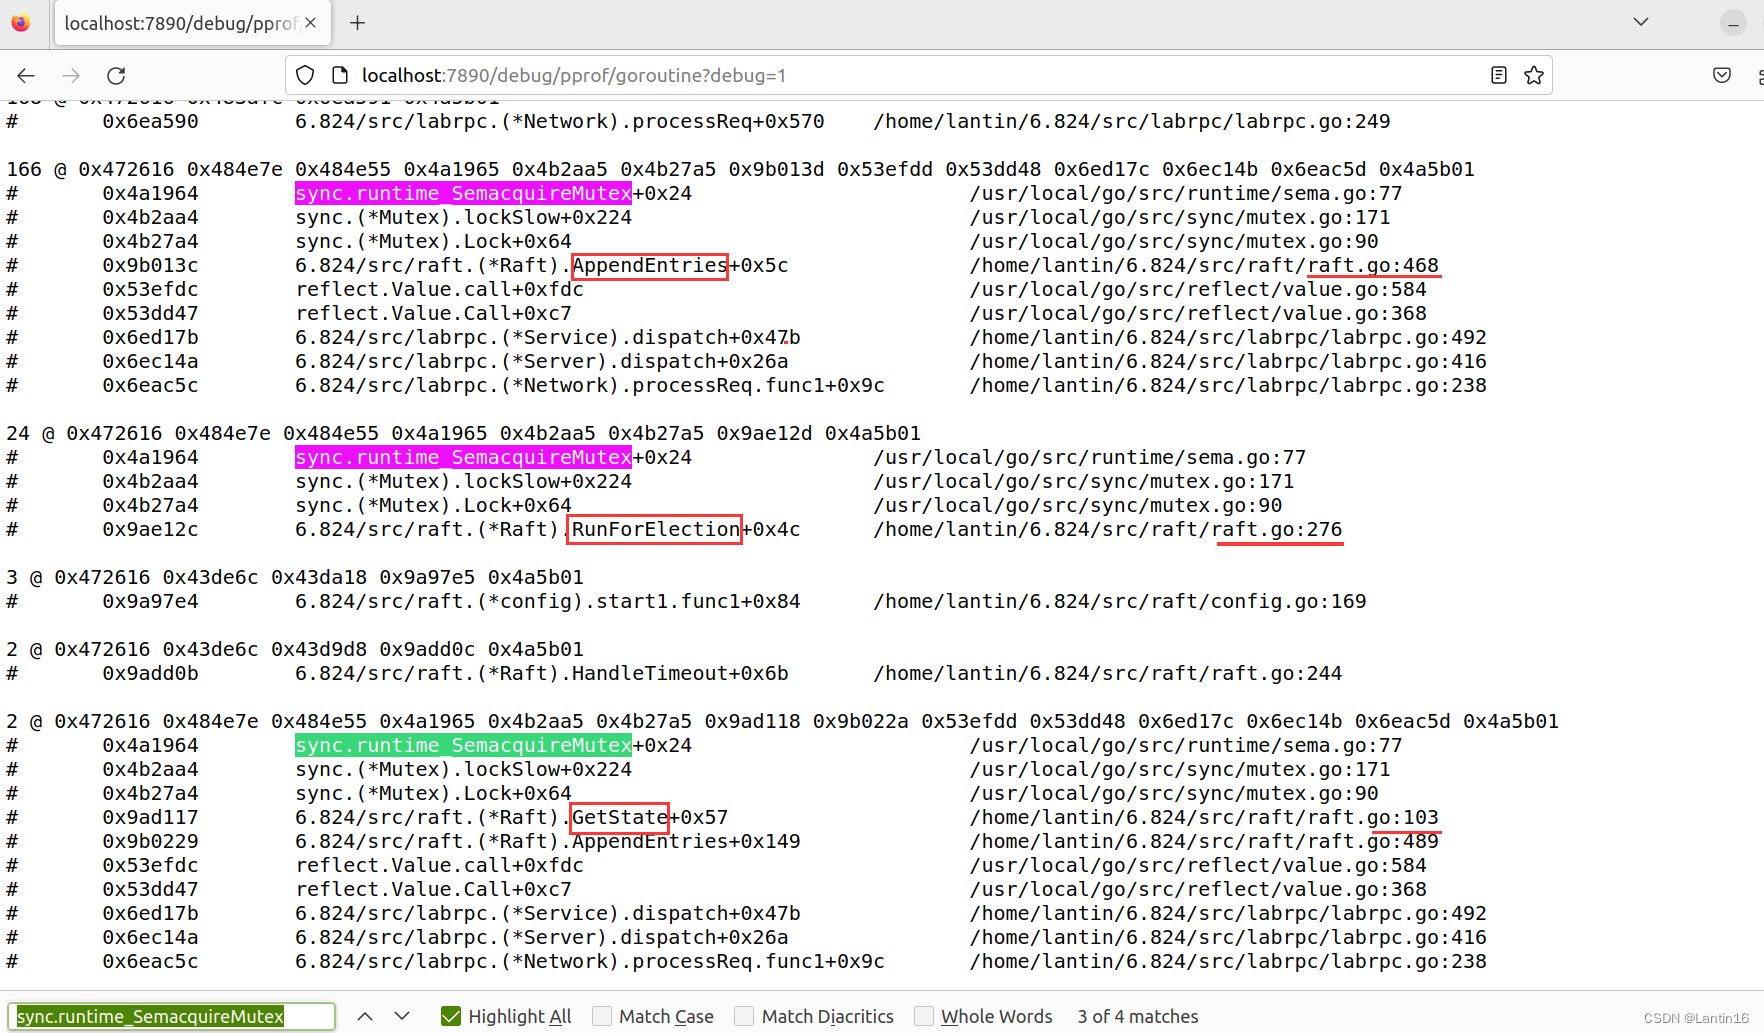The width and height of the screenshot is (1764, 1033).
Task: Toggle the Highlight All option
Action: (x=451, y=1016)
